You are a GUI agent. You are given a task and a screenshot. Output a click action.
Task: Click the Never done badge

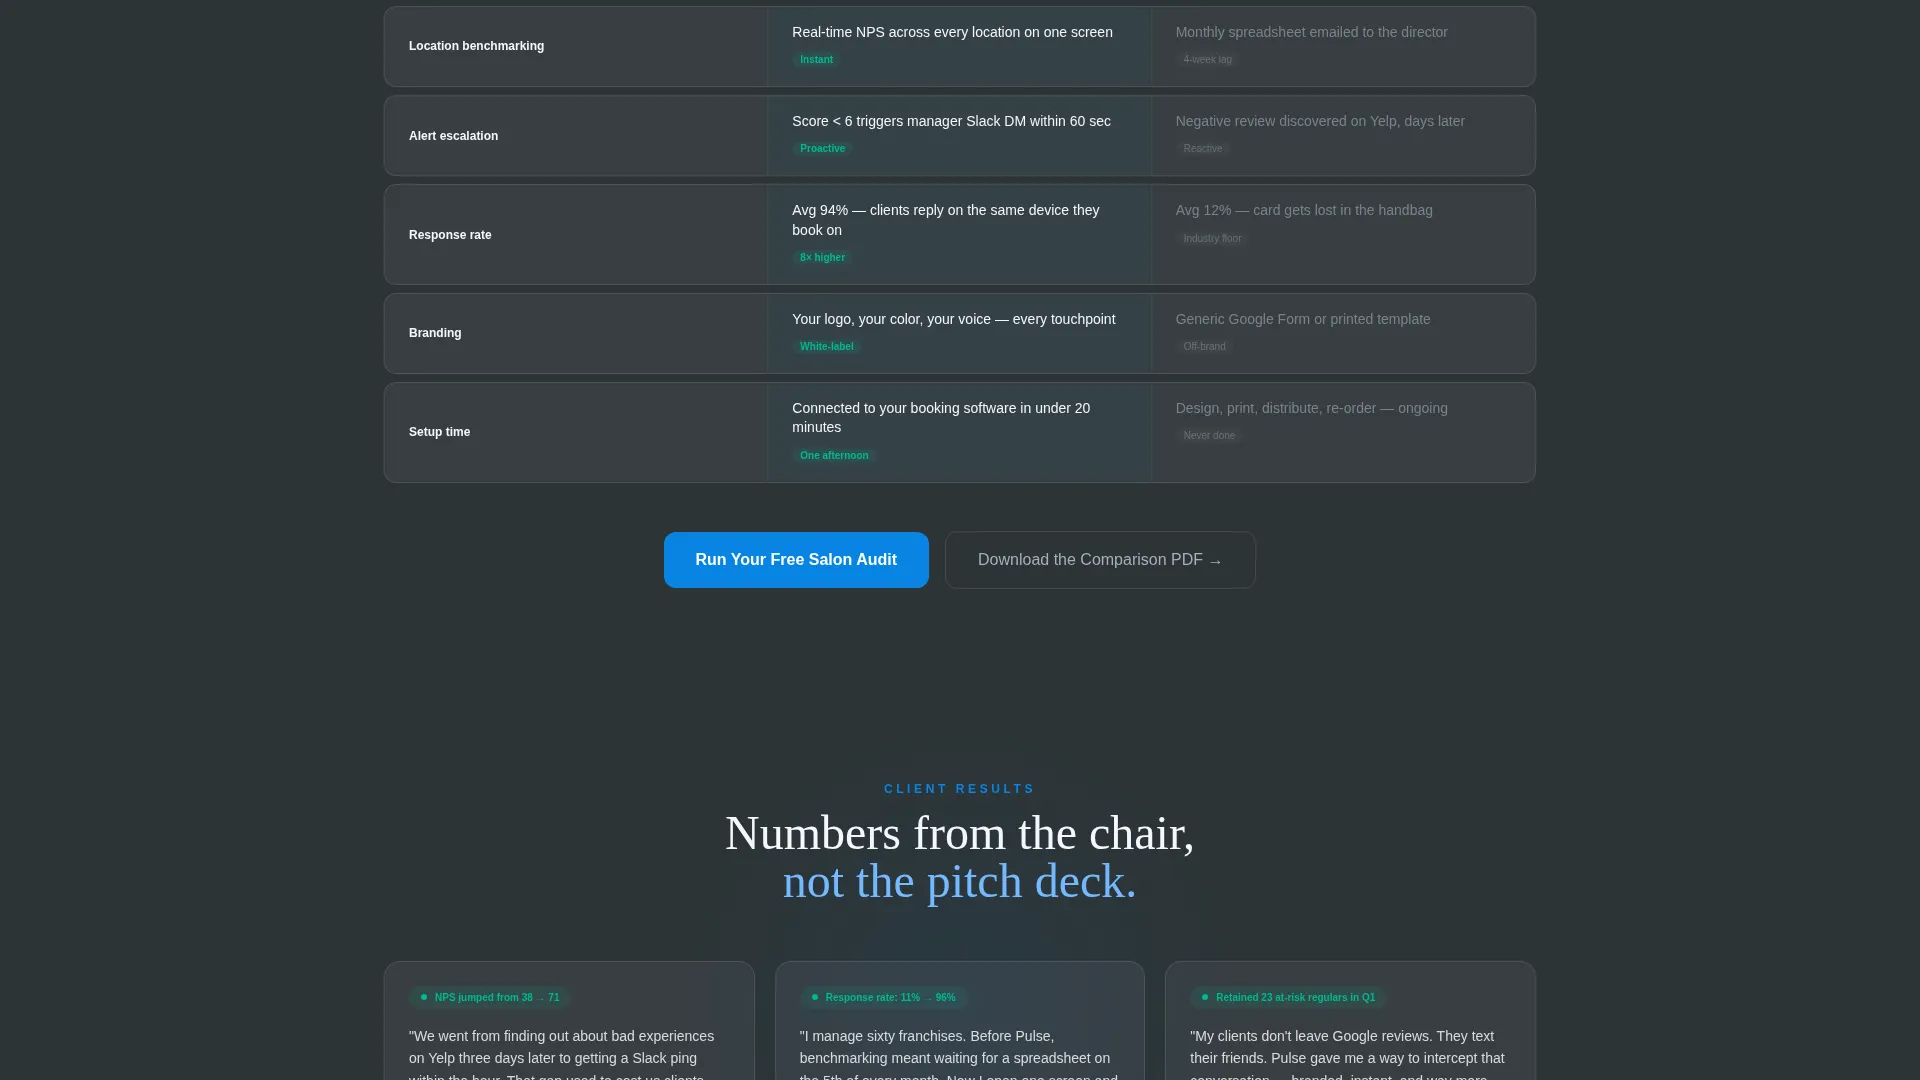click(x=1209, y=436)
